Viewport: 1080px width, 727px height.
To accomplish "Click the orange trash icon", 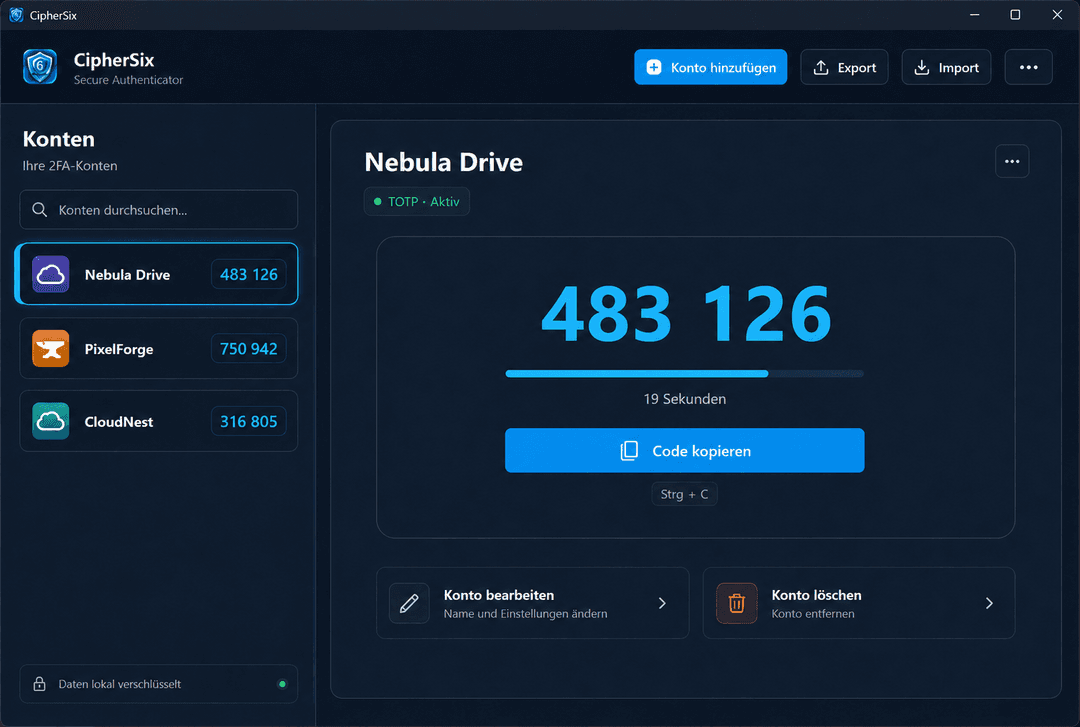I will click(736, 603).
